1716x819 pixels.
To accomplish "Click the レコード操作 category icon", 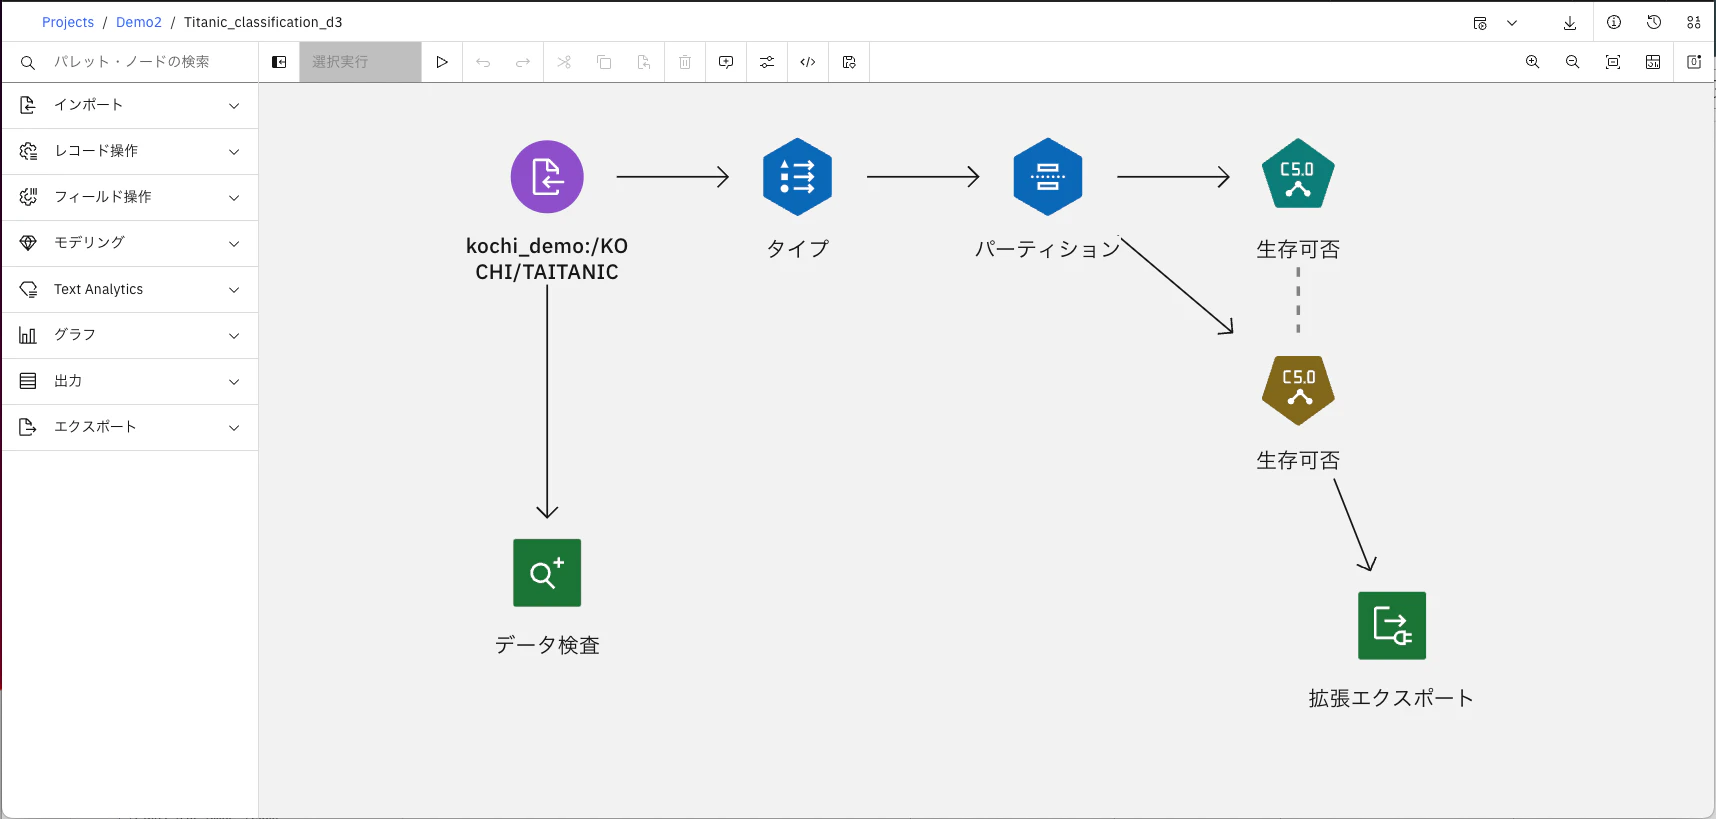I will [x=28, y=151].
